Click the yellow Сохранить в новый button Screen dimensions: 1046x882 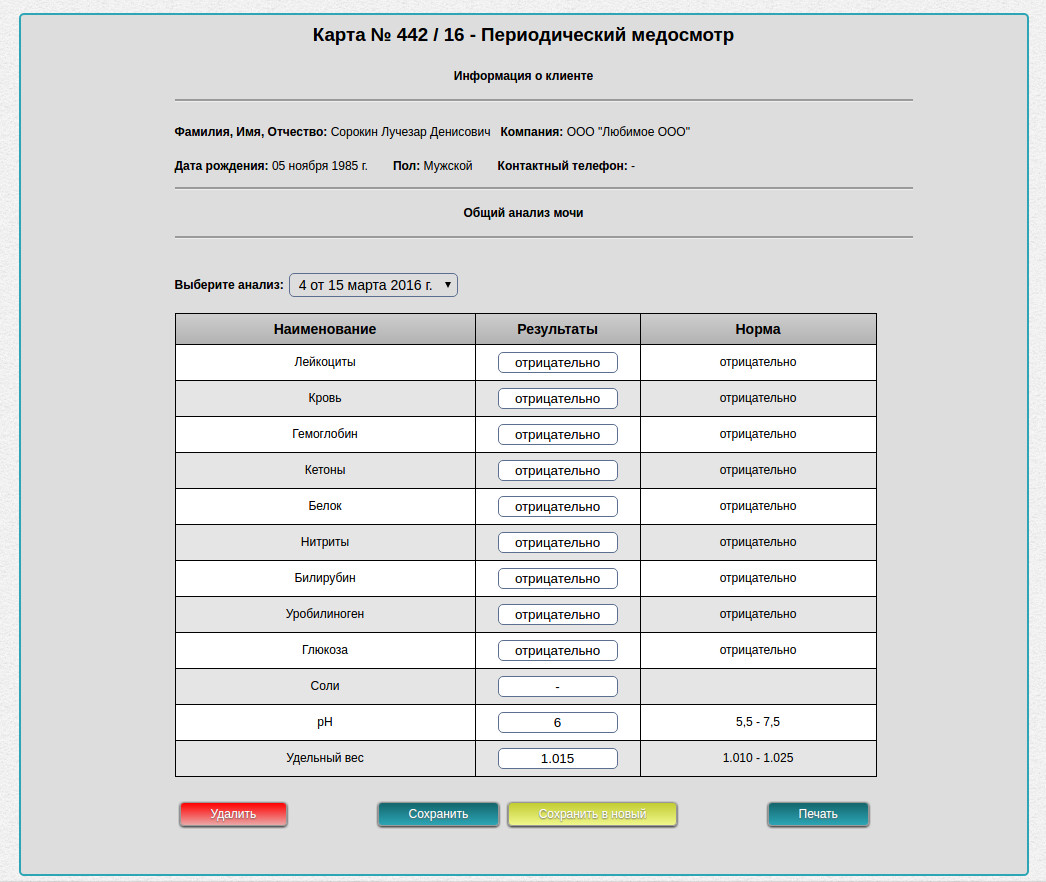(x=592, y=814)
